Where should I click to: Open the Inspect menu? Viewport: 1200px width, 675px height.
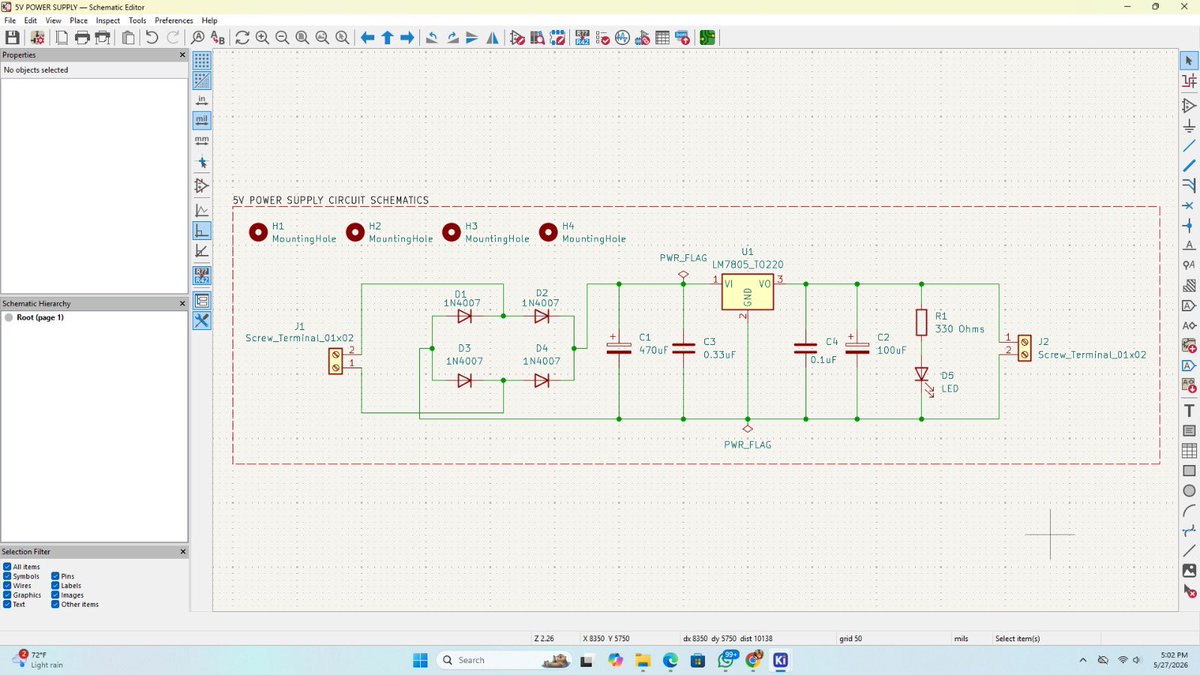click(x=108, y=20)
